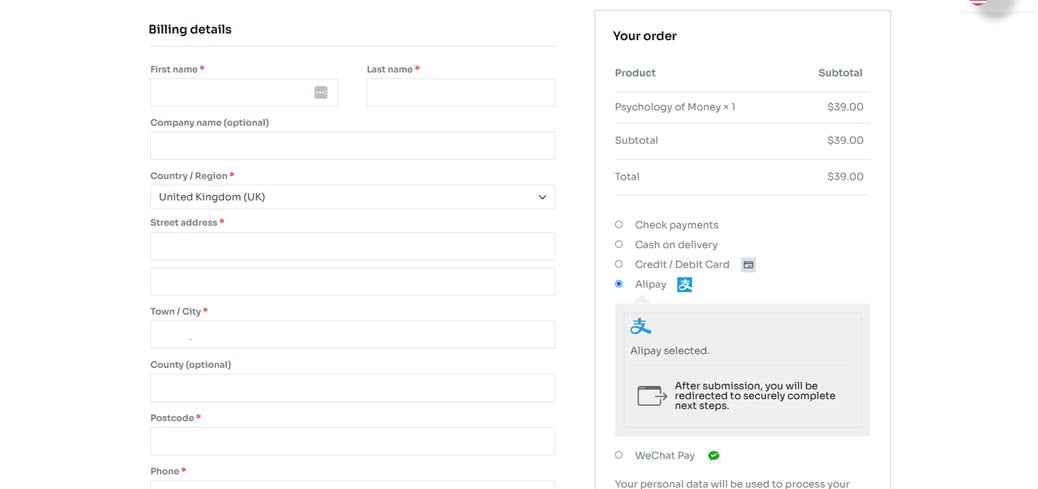Click the large Alipay logo in payment box
This screenshot has height=489, width=1038.
coord(641,326)
